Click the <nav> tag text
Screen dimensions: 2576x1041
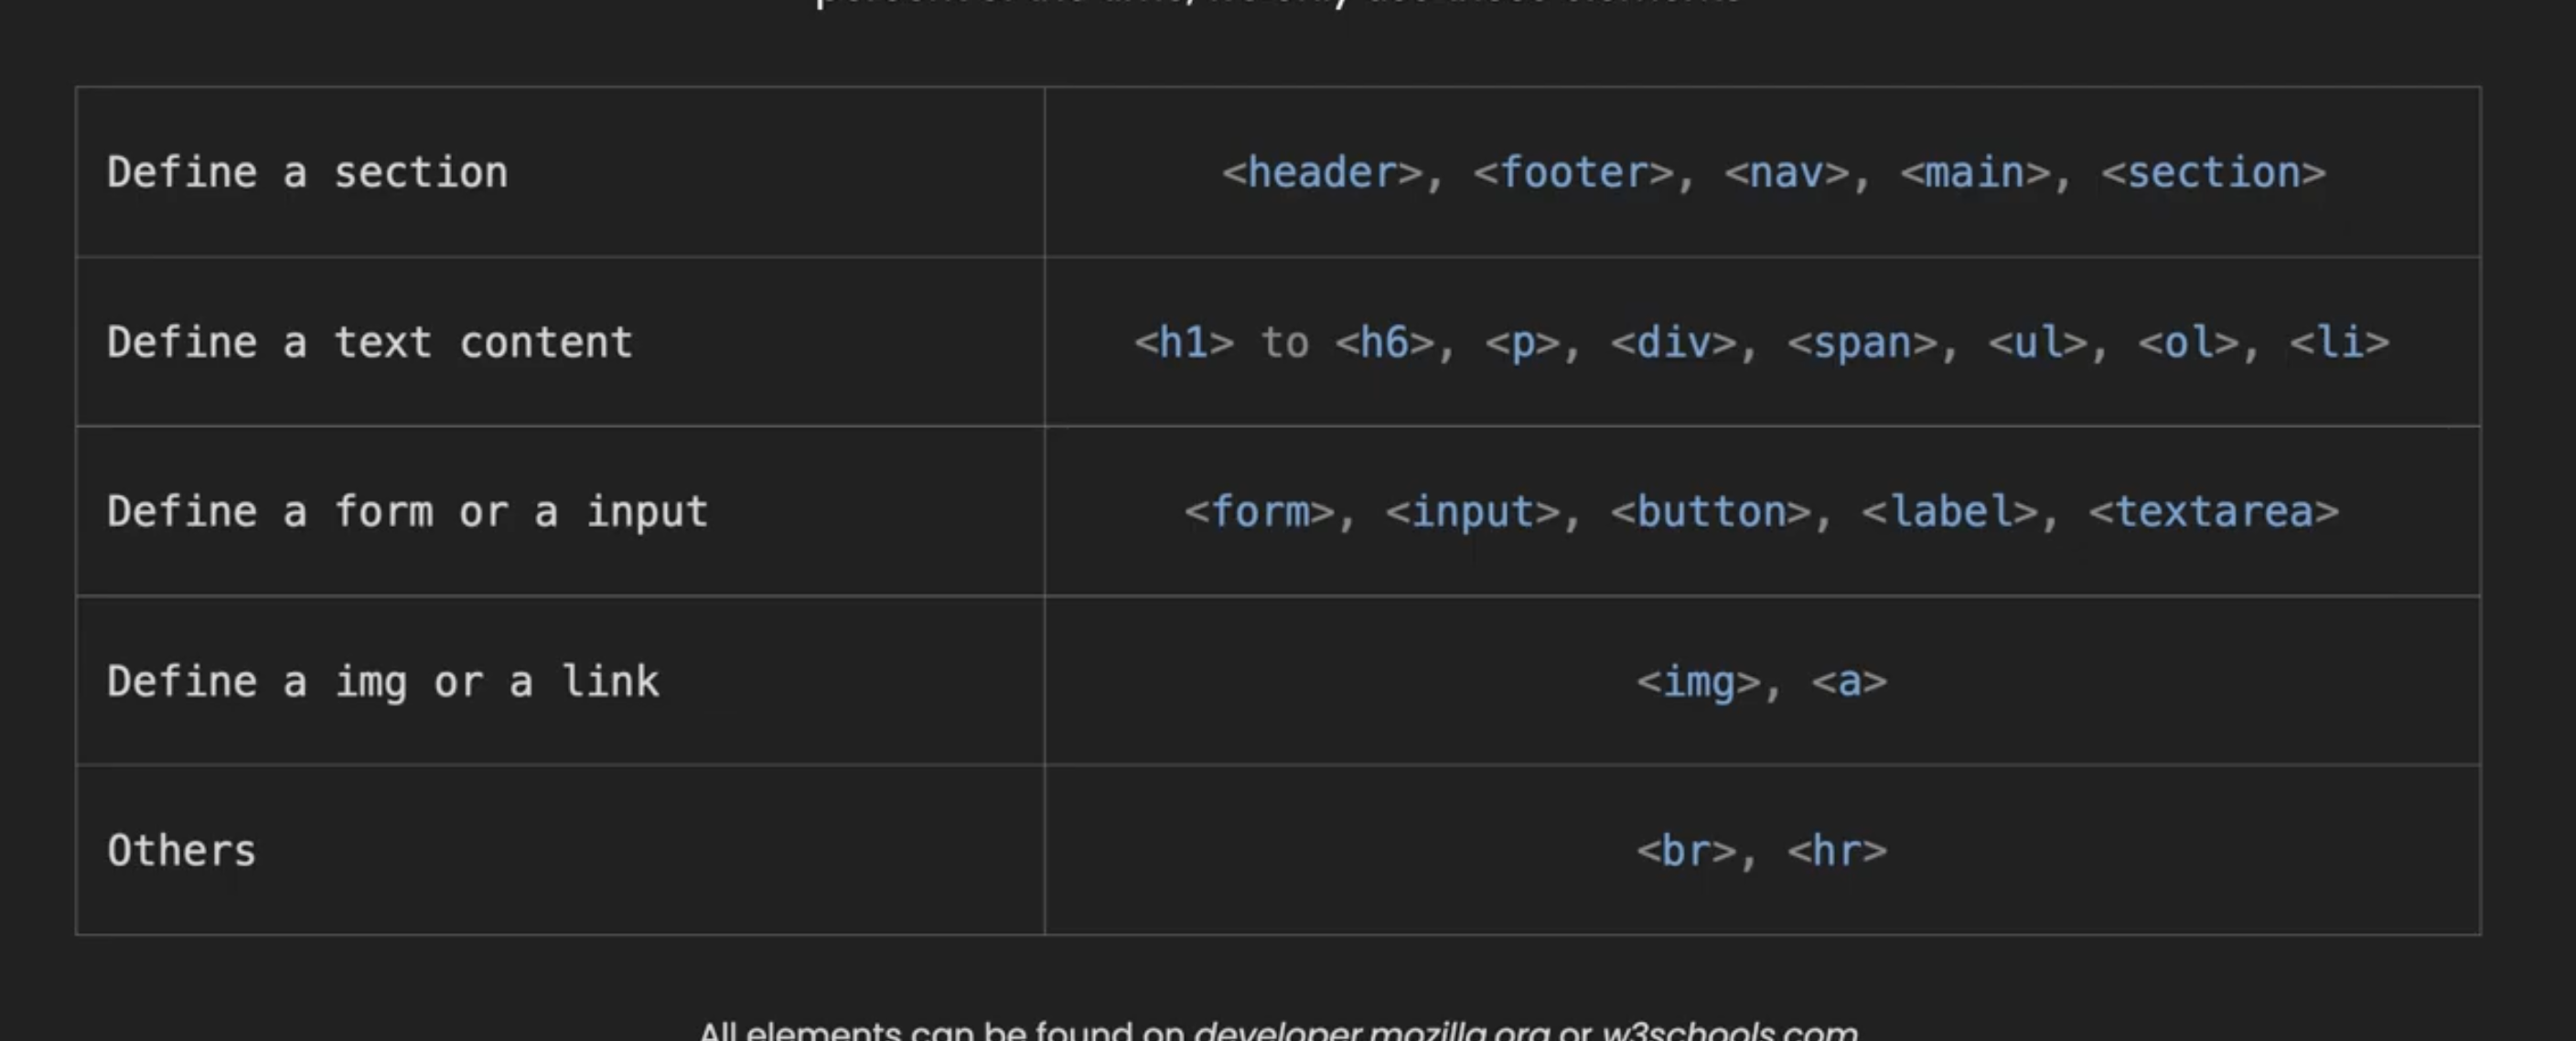(x=1787, y=173)
